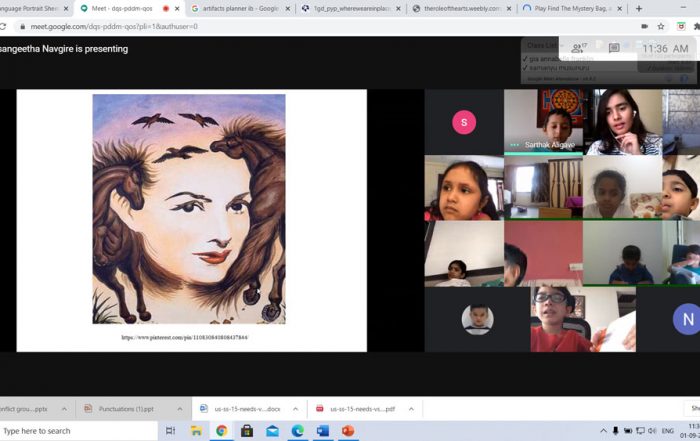Expand options for Punctuations (1).ppt download
Viewport: 700px width, 441px height.
pos(179,409)
